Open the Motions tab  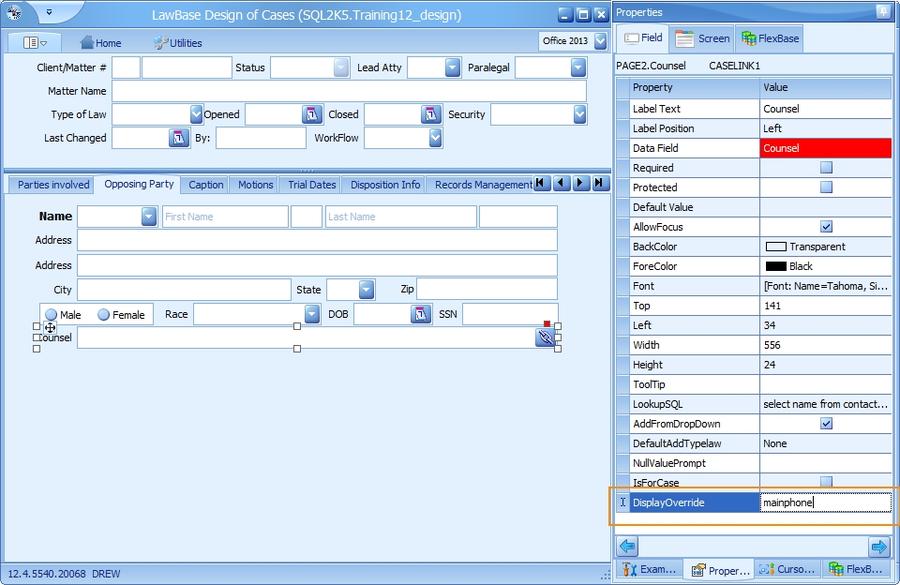(x=255, y=185)
